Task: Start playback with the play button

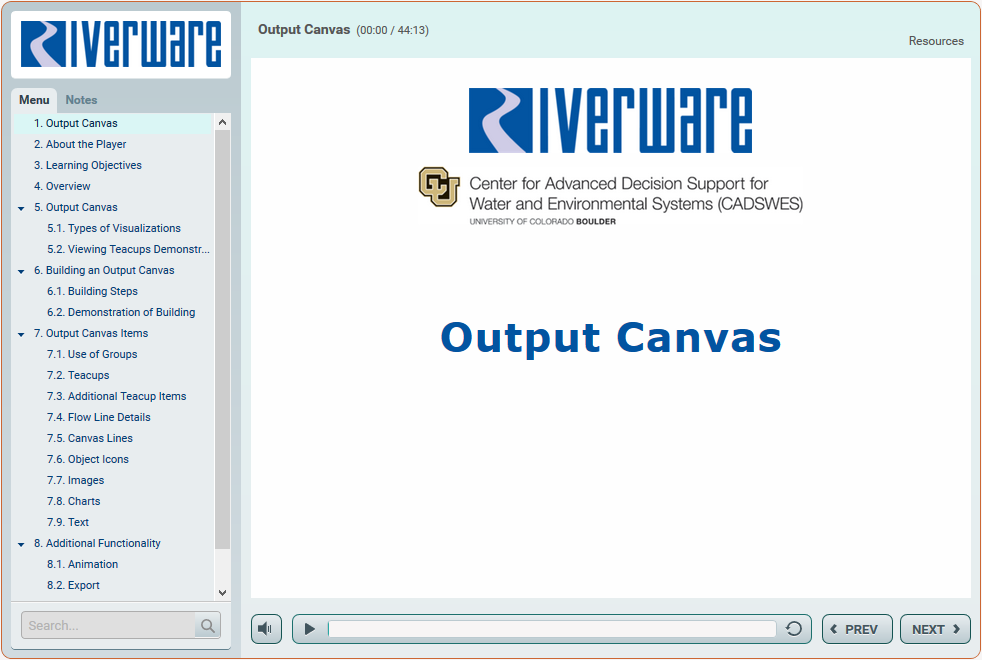Action: pos(309,629)
